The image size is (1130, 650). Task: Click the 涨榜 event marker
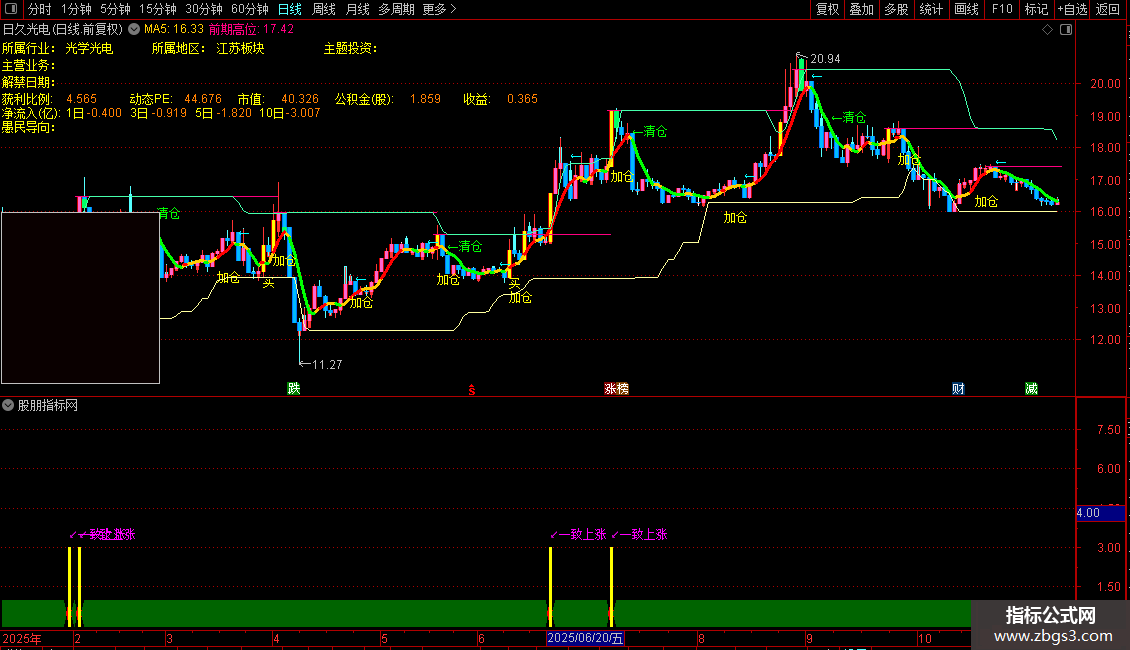coord(616,389)
